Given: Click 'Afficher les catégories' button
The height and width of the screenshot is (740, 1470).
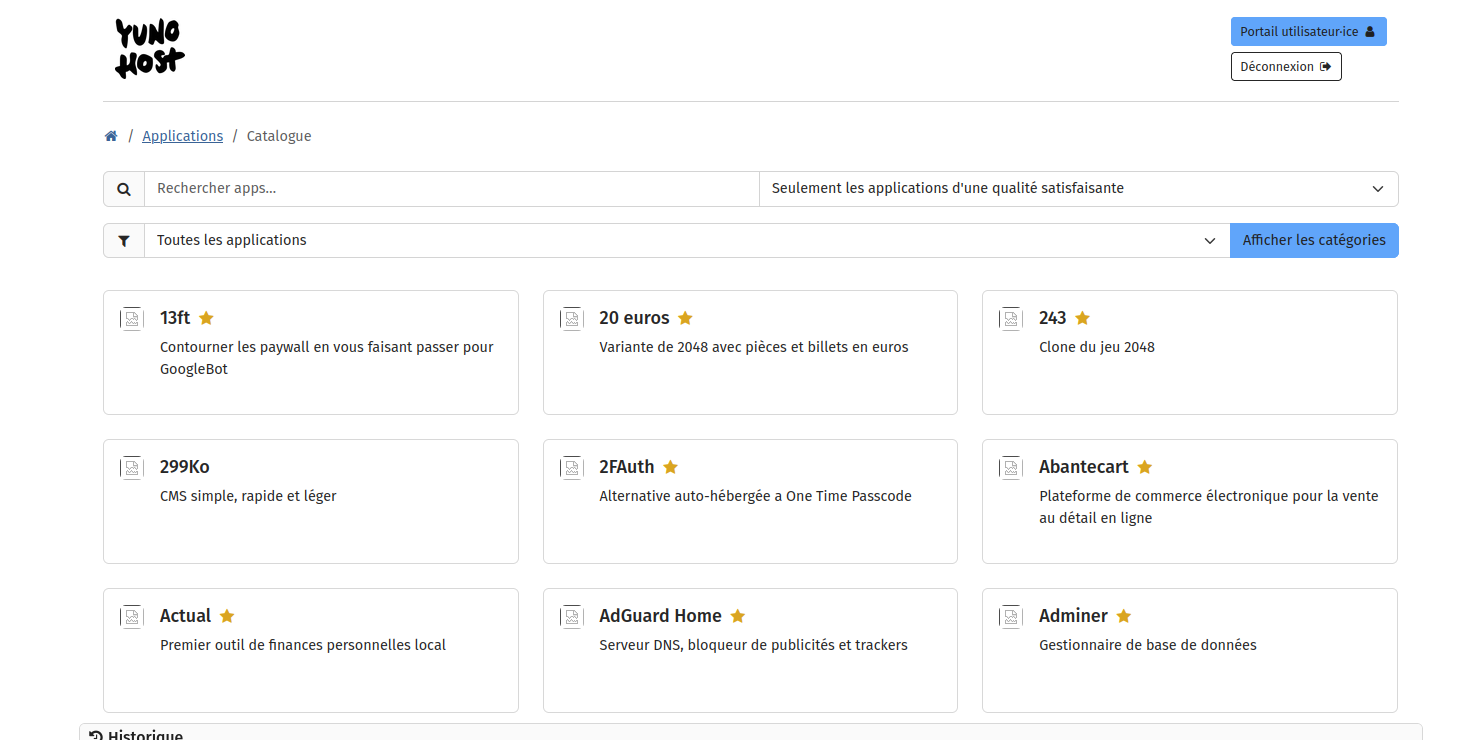Looking at the screenshot, I should pyautogui.click(x=1314, y=241).
